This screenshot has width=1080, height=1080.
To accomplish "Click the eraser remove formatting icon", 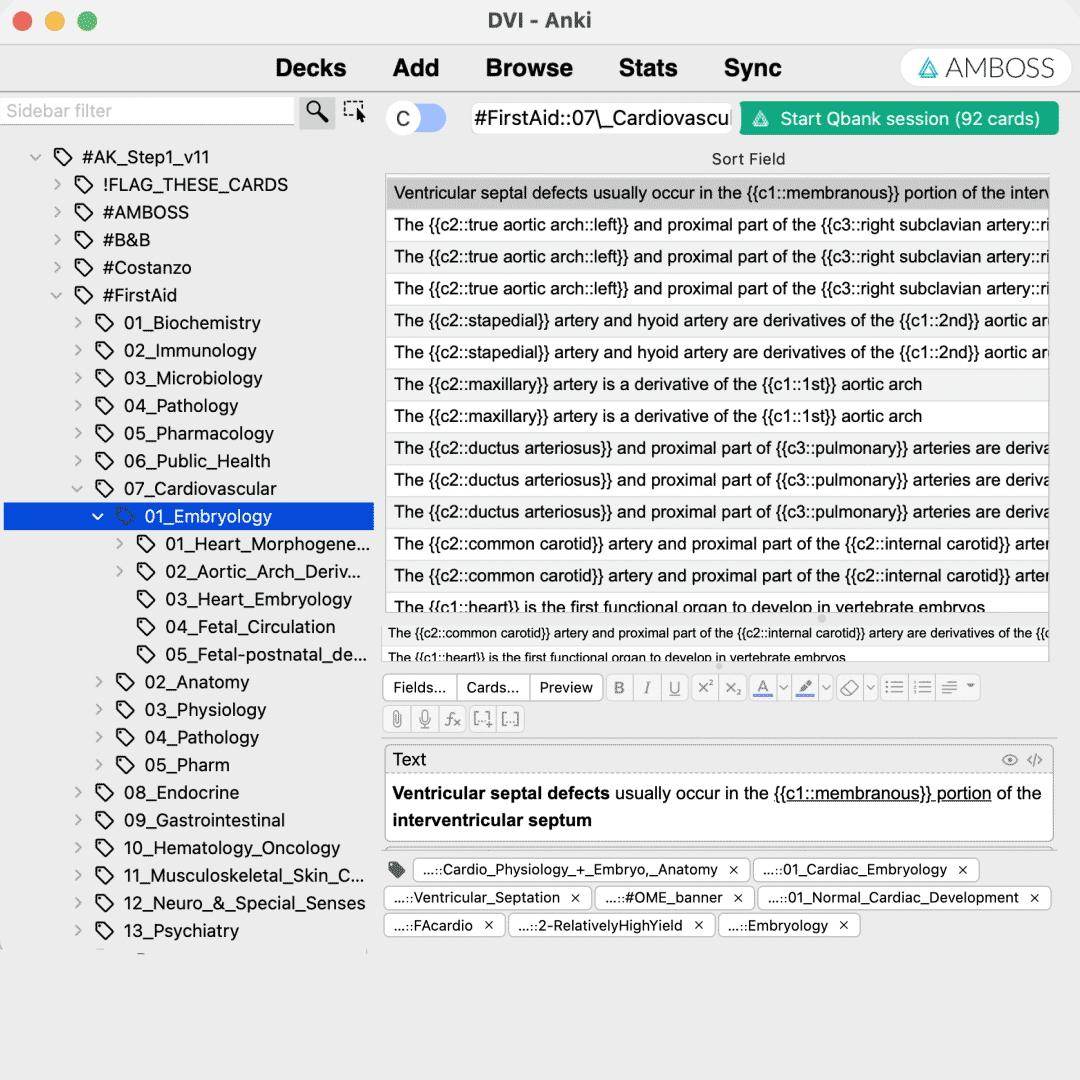I will (850, 688).
